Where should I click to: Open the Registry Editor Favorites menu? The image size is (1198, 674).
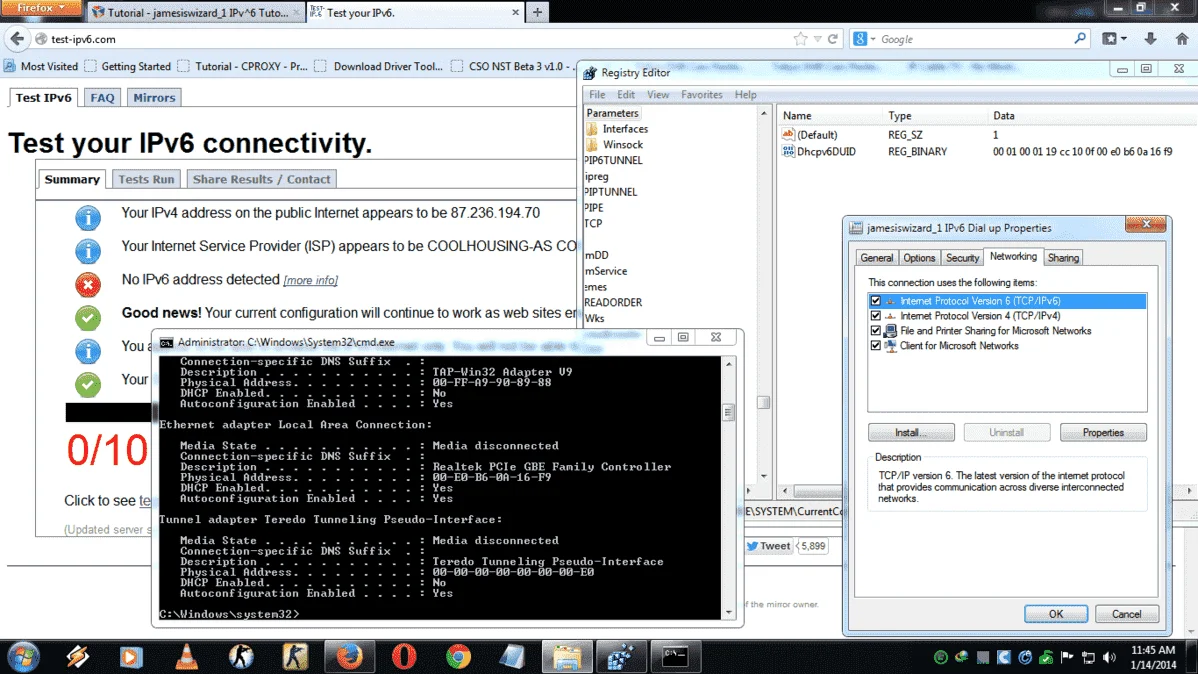tap(701, 95)
